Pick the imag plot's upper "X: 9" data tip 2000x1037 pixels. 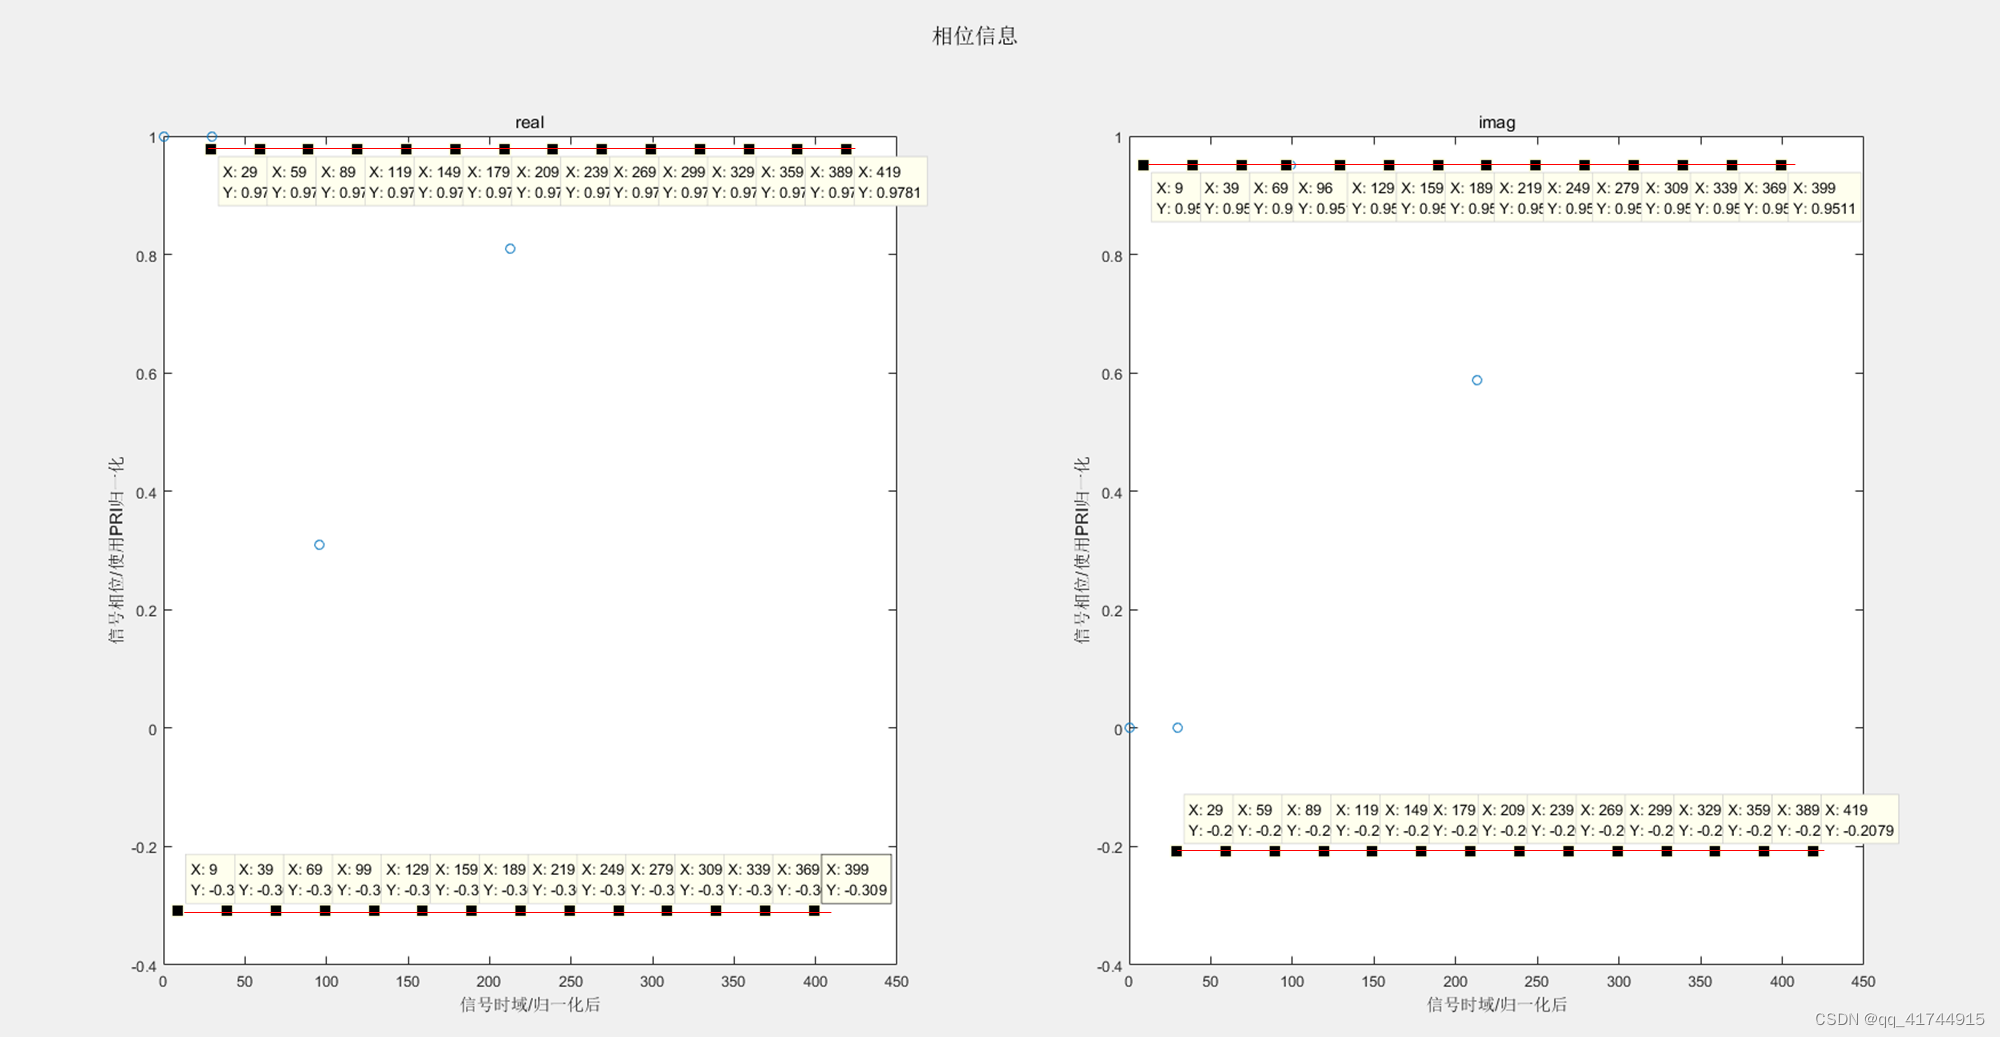coord(1176,198)
